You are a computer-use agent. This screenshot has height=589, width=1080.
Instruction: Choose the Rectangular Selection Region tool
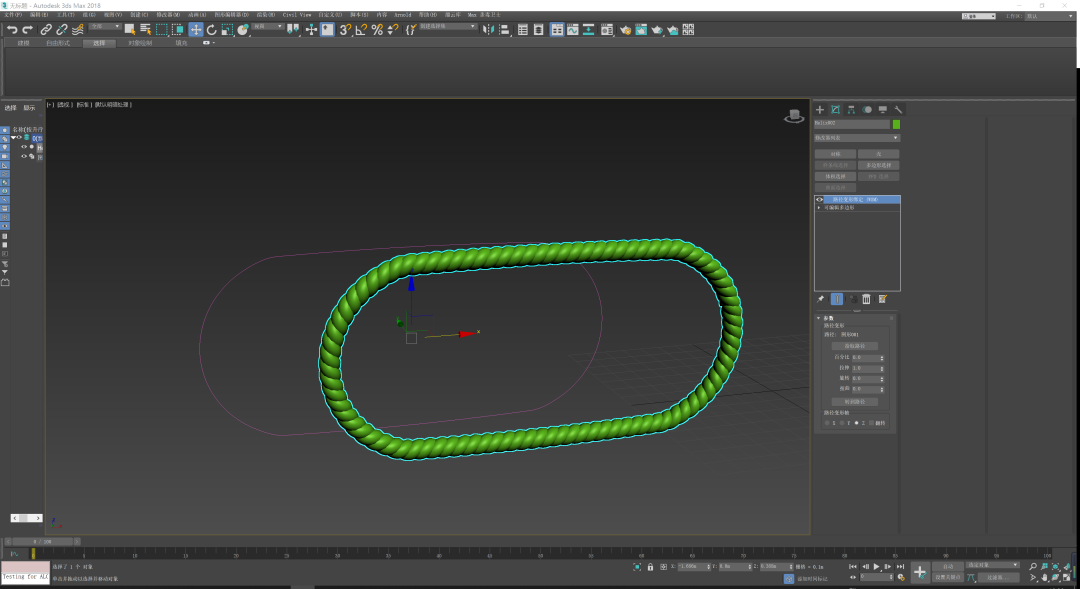162,30
